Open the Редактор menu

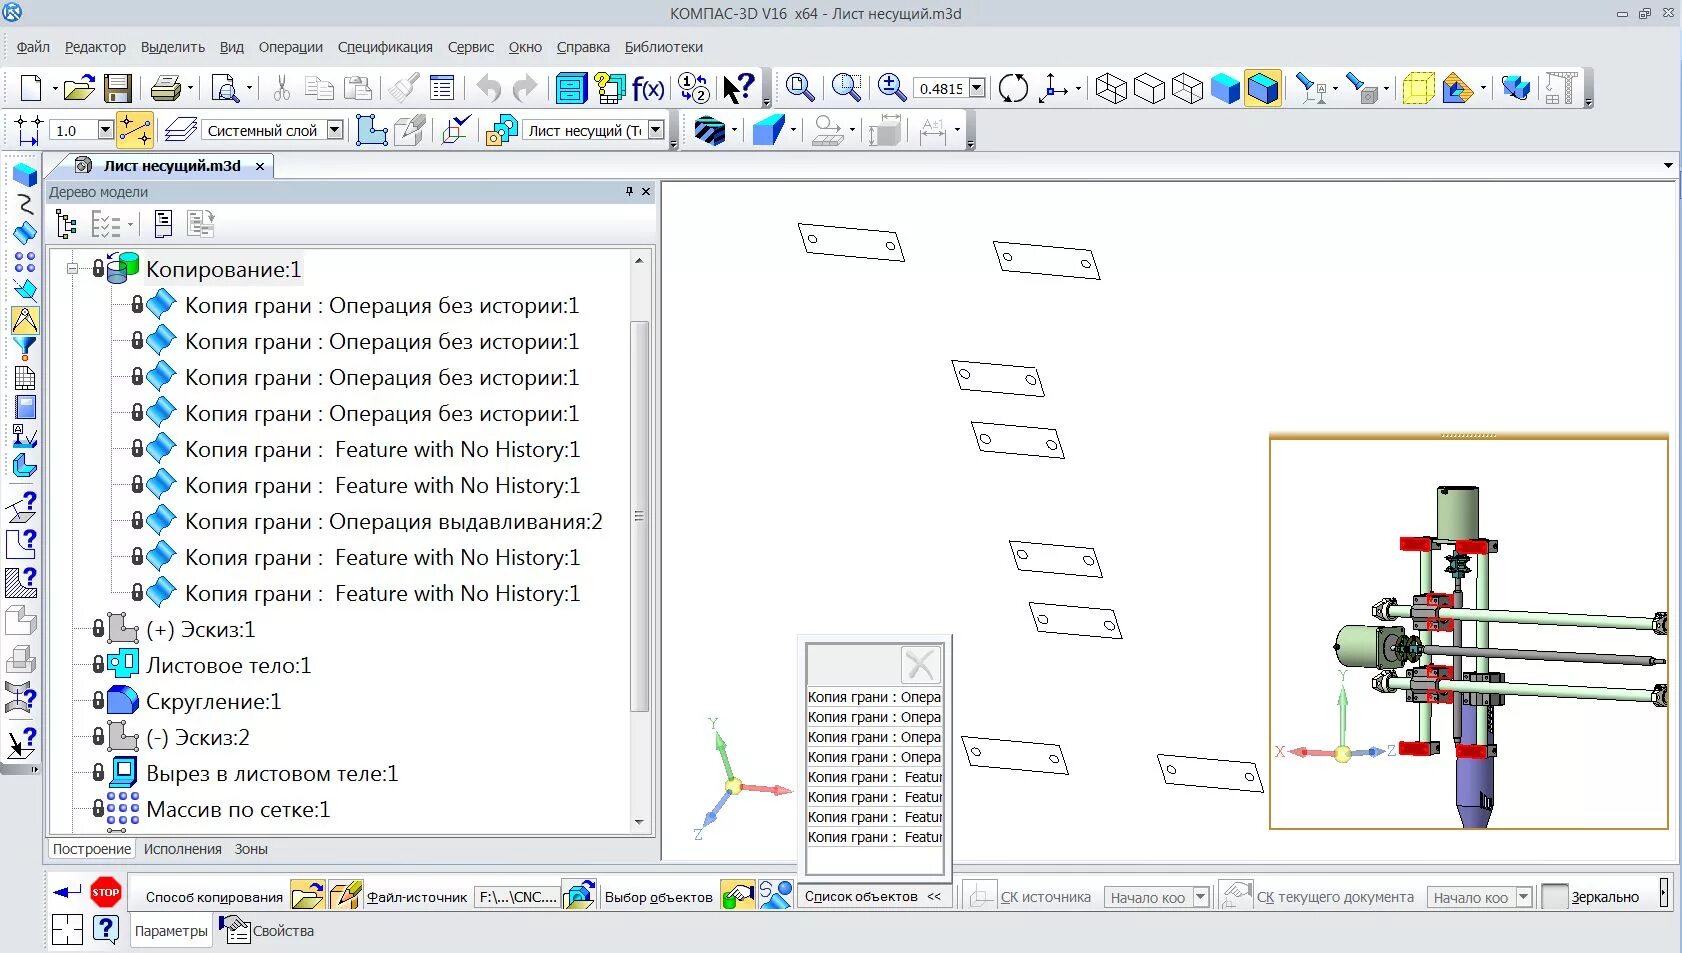coord(95,47)
